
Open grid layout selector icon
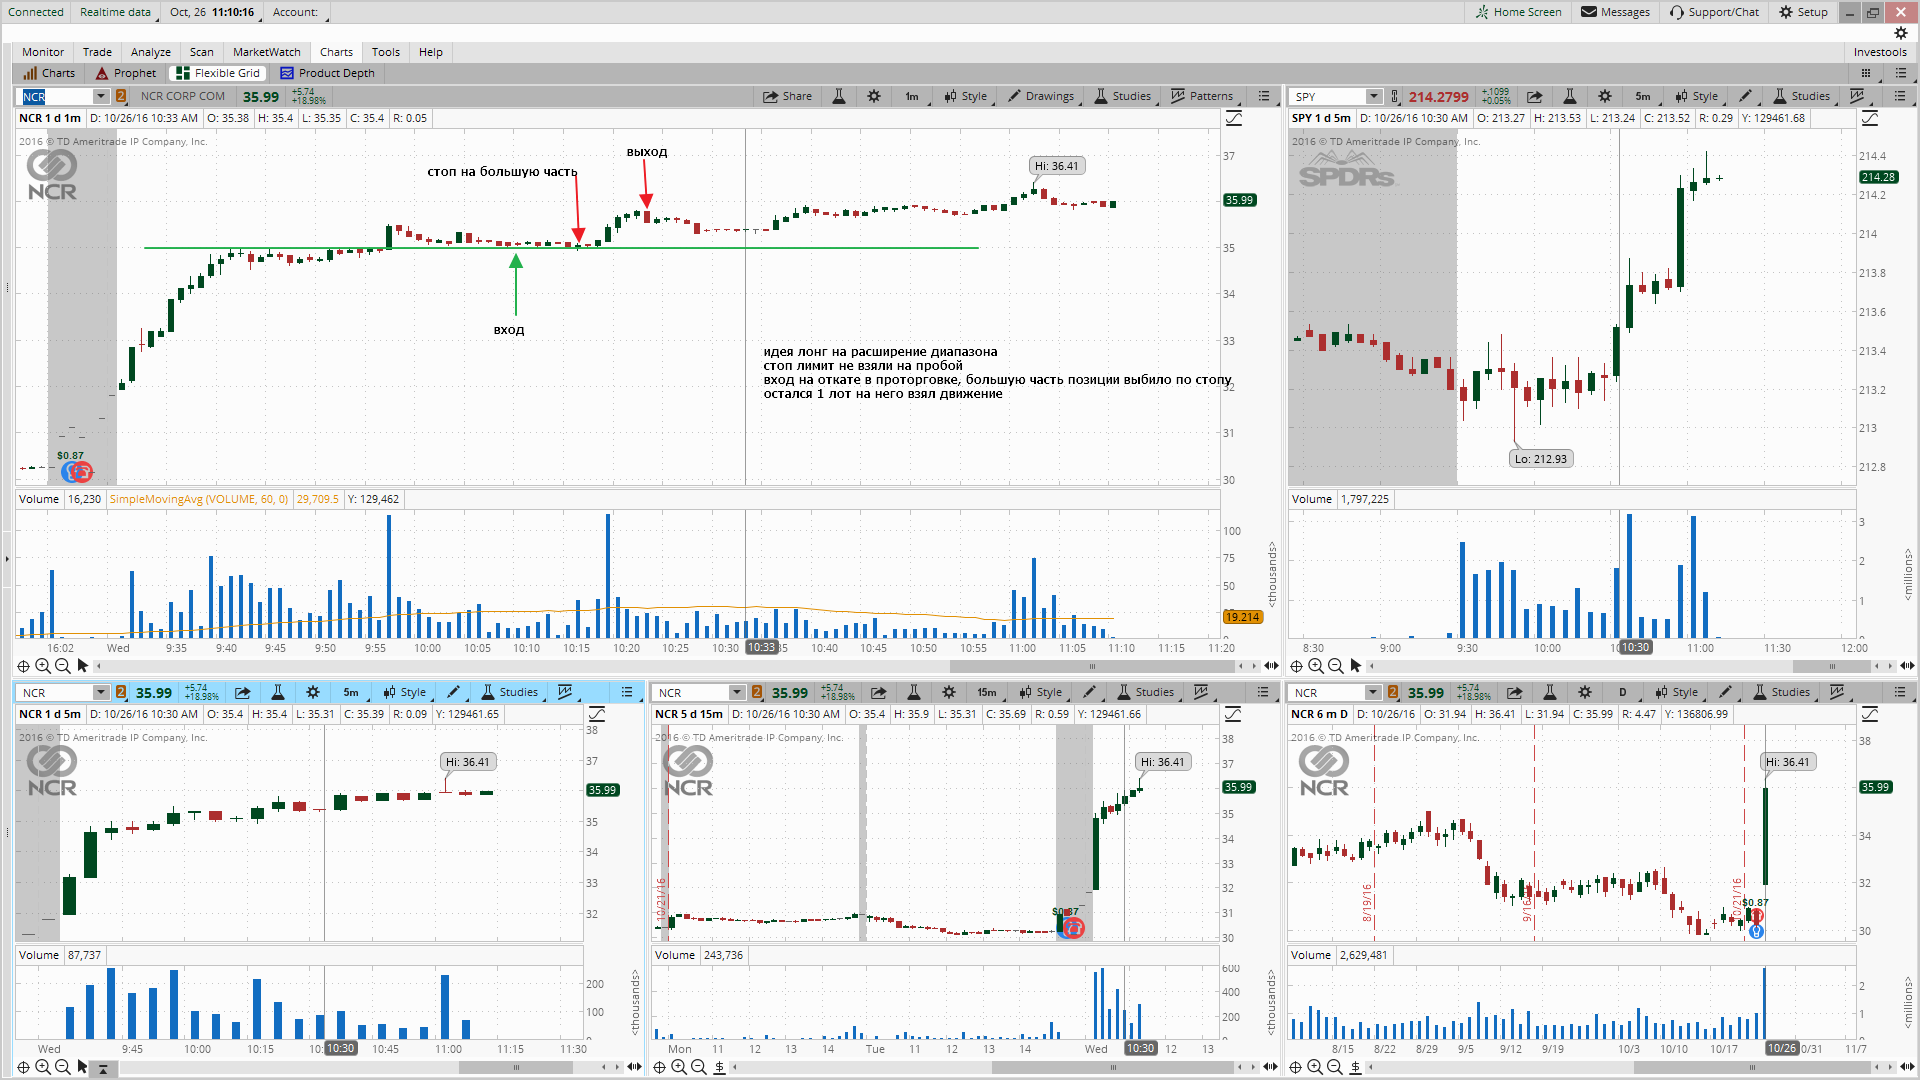point(1866,73)
